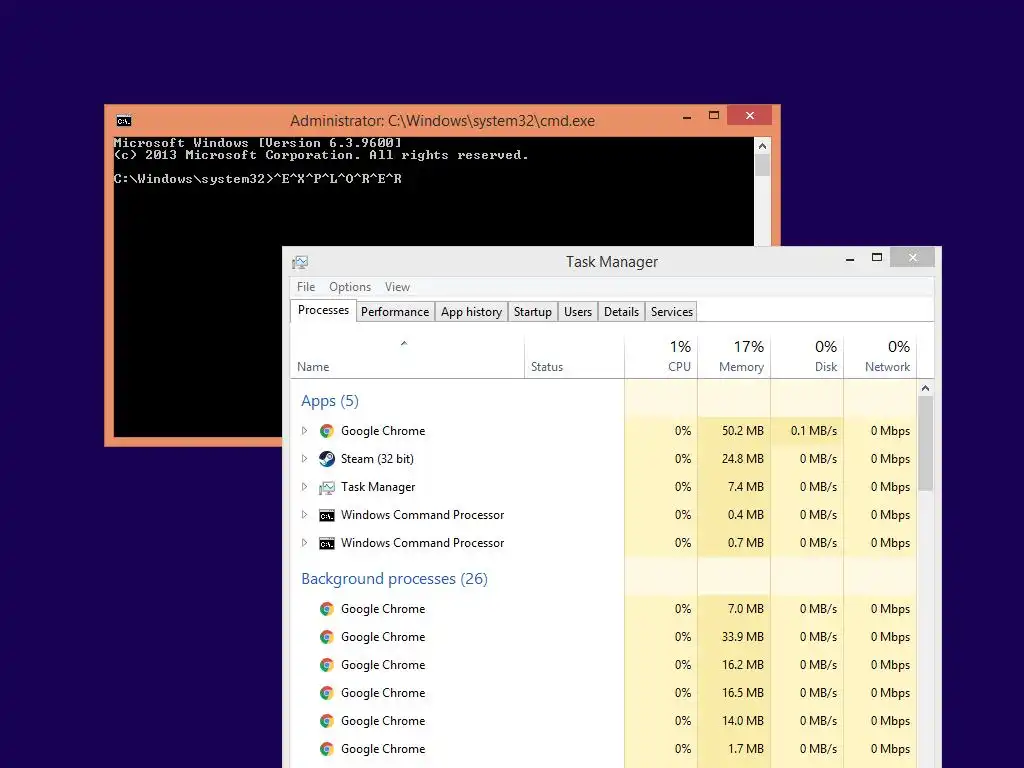Click the 0.1 MB/s disk value
The width and height of the screenshot is (1024, 768).
(x=814, y=431)
